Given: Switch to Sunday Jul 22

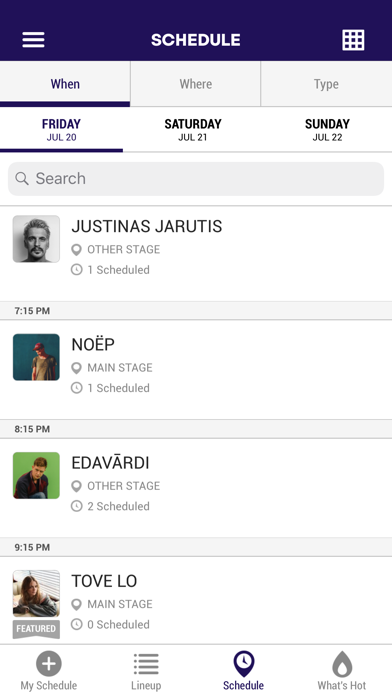Looking at the screenshot, I should click(x=327, y=130).
